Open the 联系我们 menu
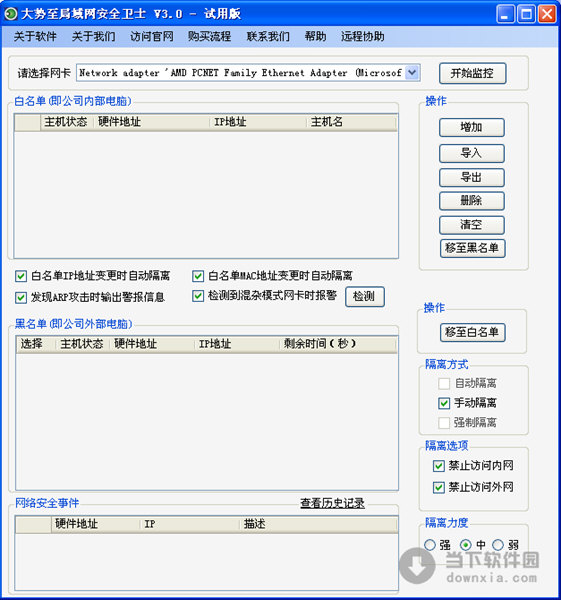Screen dimensions: 561x600 (268, 37)
